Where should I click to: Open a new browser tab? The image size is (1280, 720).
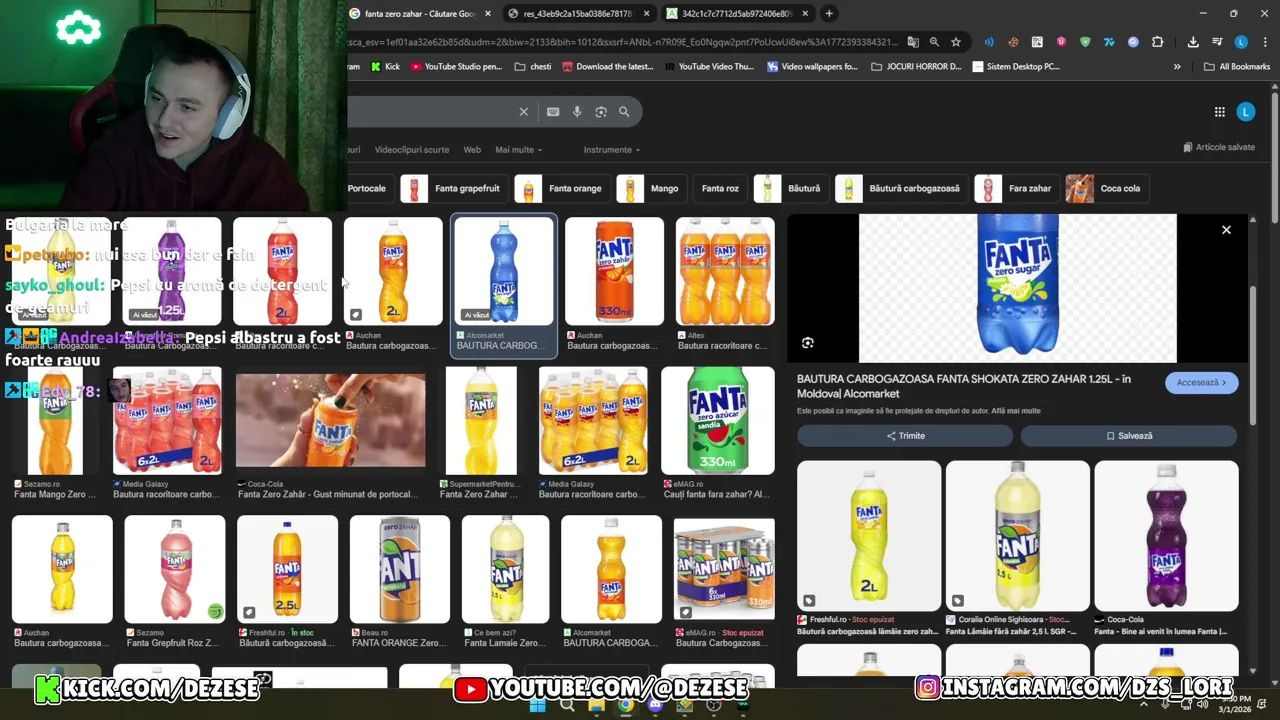829,14
